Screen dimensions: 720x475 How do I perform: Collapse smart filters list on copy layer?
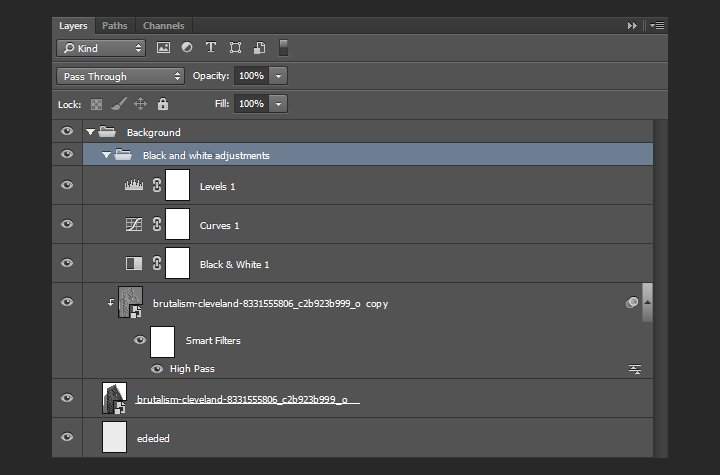pos(647,302)
